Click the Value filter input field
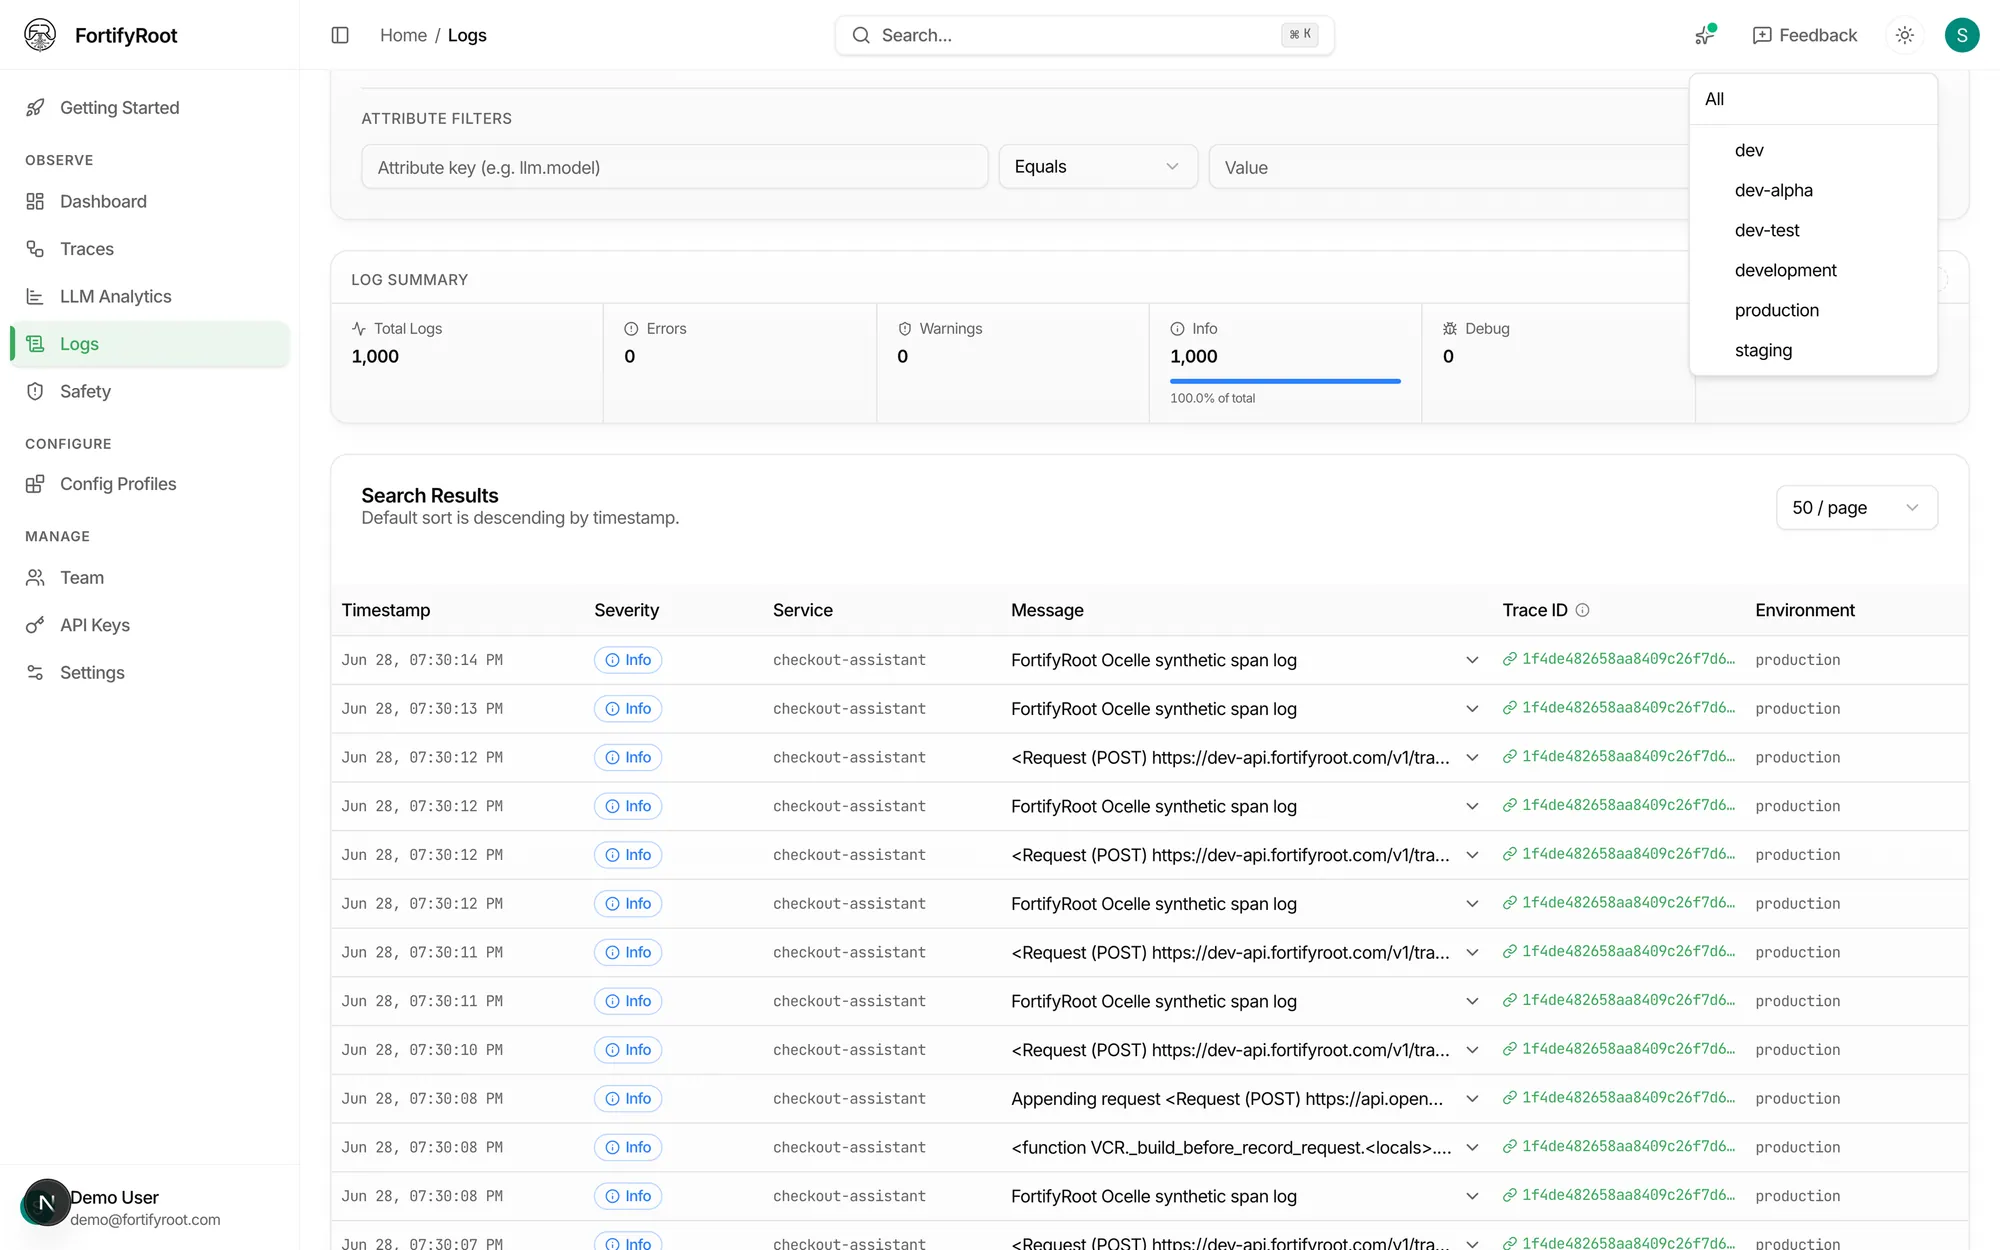The image size is (2000, 1250). pyautogui.click(x=1448, y=167)
